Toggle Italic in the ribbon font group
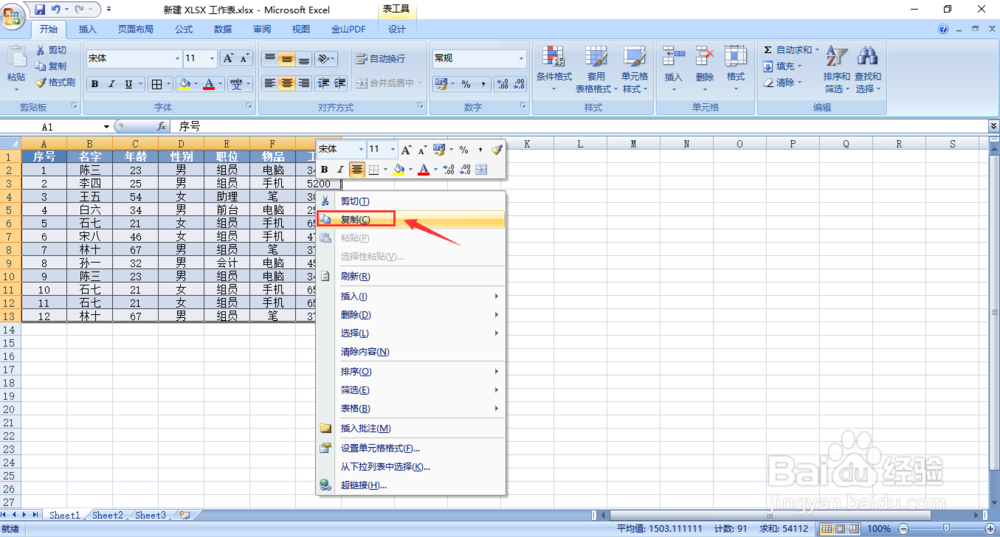1000x537 pixels. coord(111,84)
